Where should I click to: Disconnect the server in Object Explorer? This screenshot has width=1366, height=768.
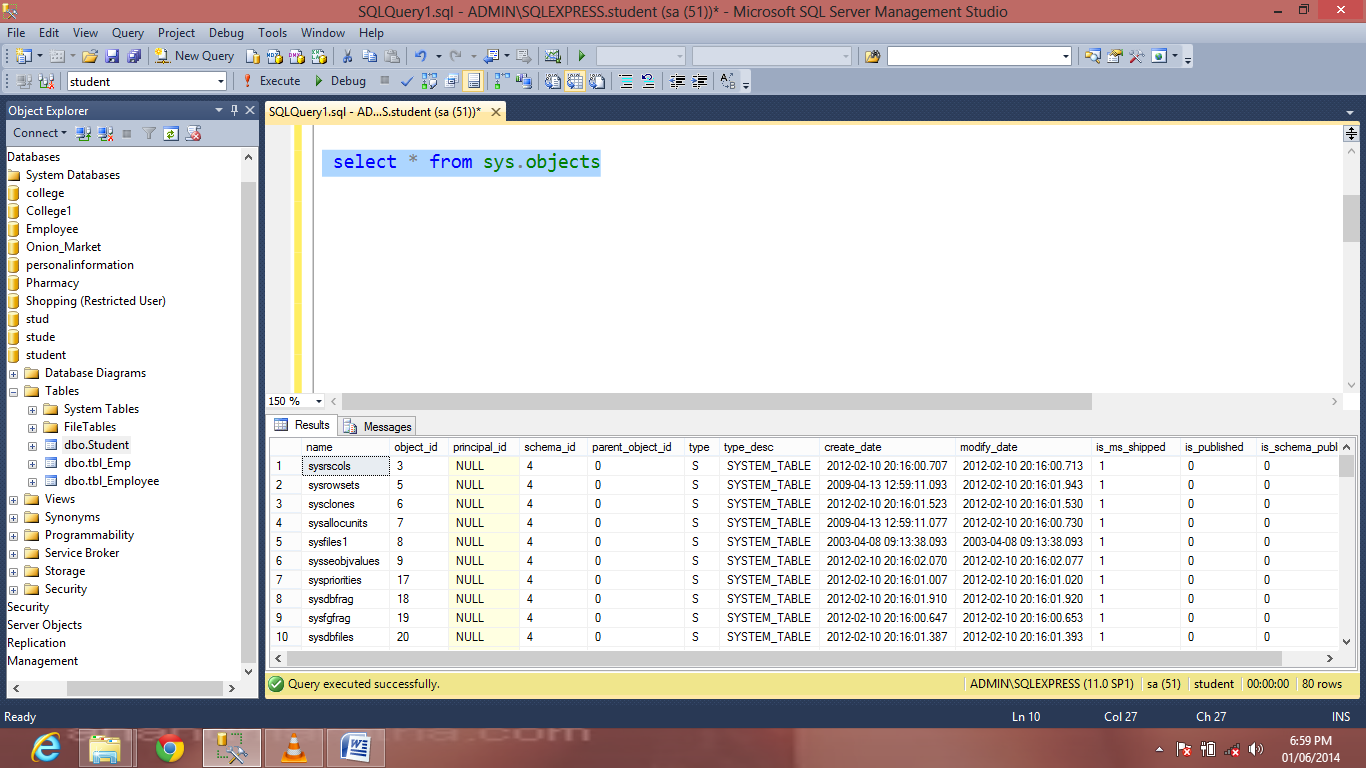point(106,133)
